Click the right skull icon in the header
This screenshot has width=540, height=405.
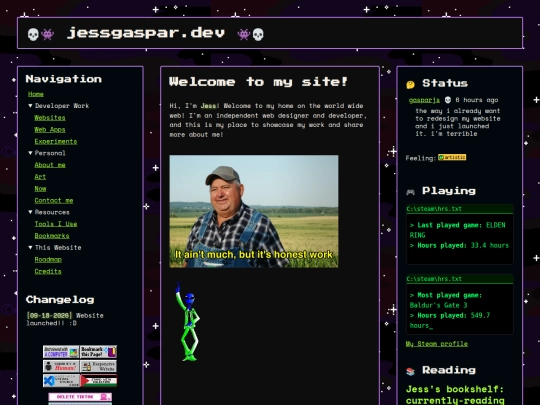click(x=258, y=34)
